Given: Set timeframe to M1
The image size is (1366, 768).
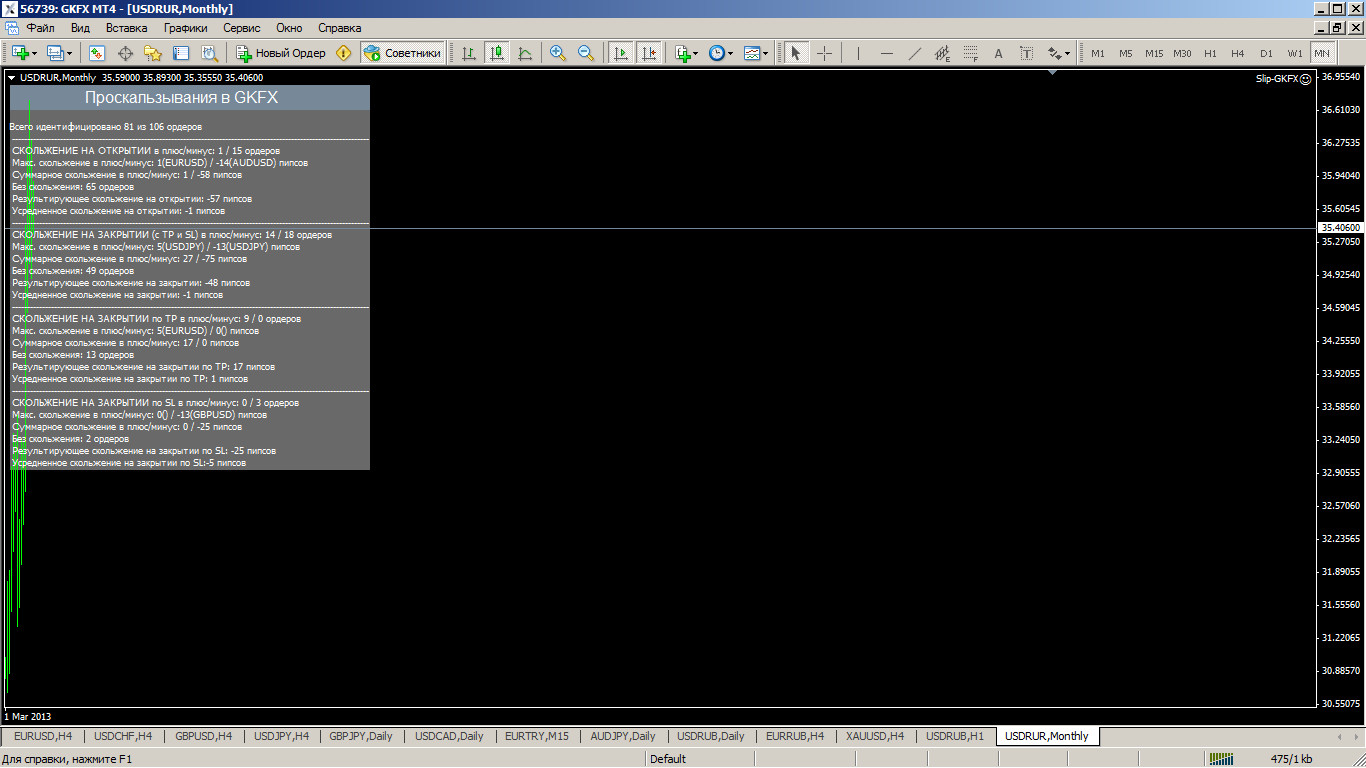Looking at the screenshot, I should (x=1098, y=53).
